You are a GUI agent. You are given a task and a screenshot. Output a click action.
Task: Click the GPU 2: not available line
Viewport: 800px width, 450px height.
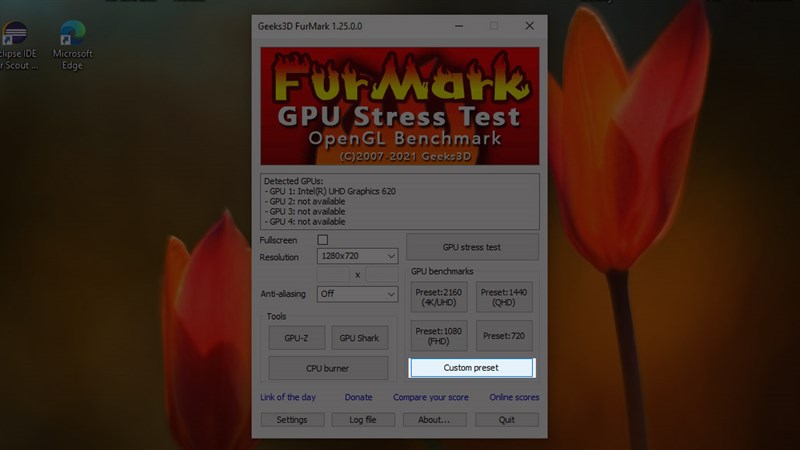click(x=305, y=202)
